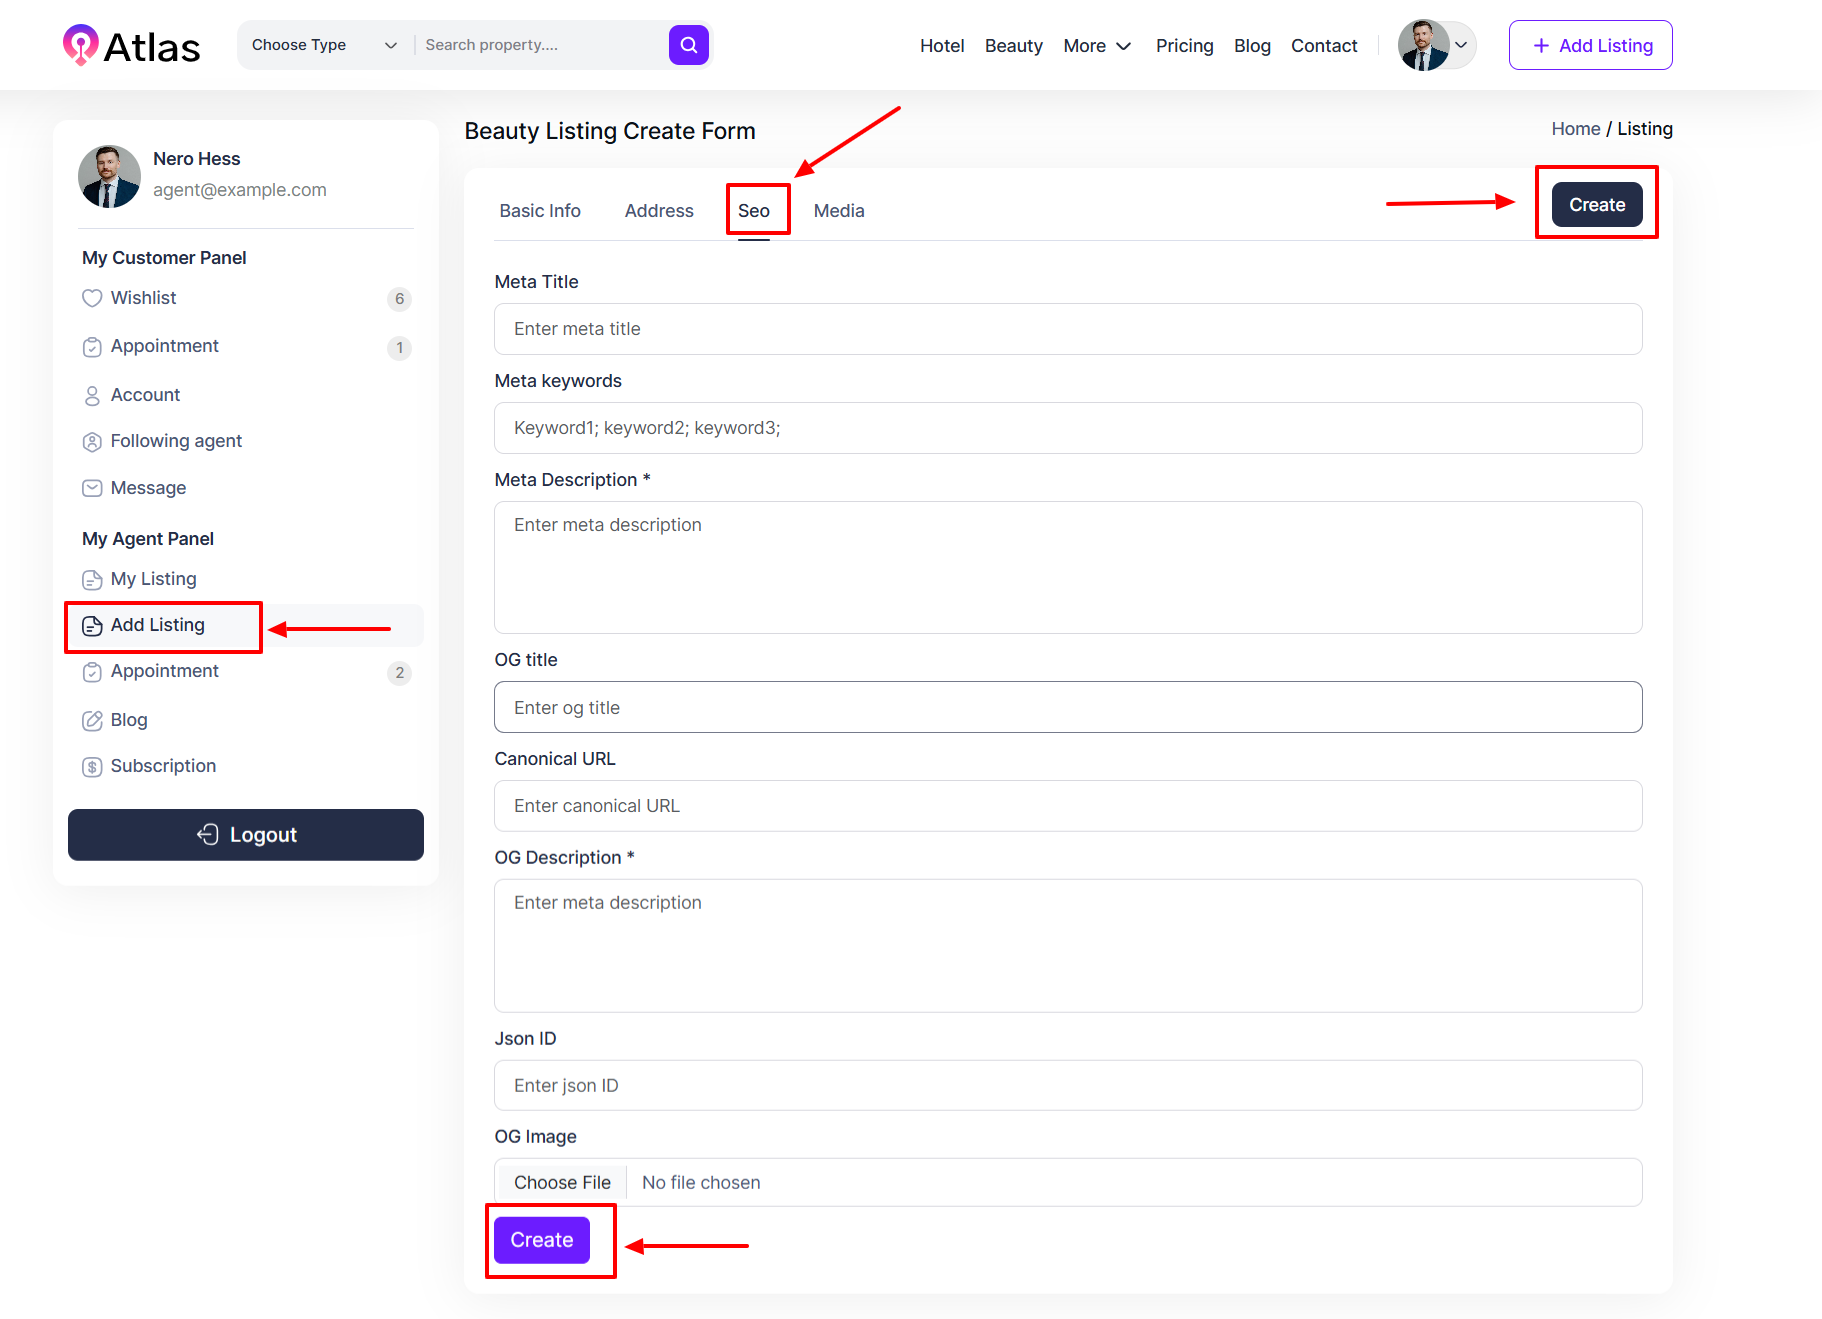
Task: Open the Address tab
Action: (x=658, y=211)
